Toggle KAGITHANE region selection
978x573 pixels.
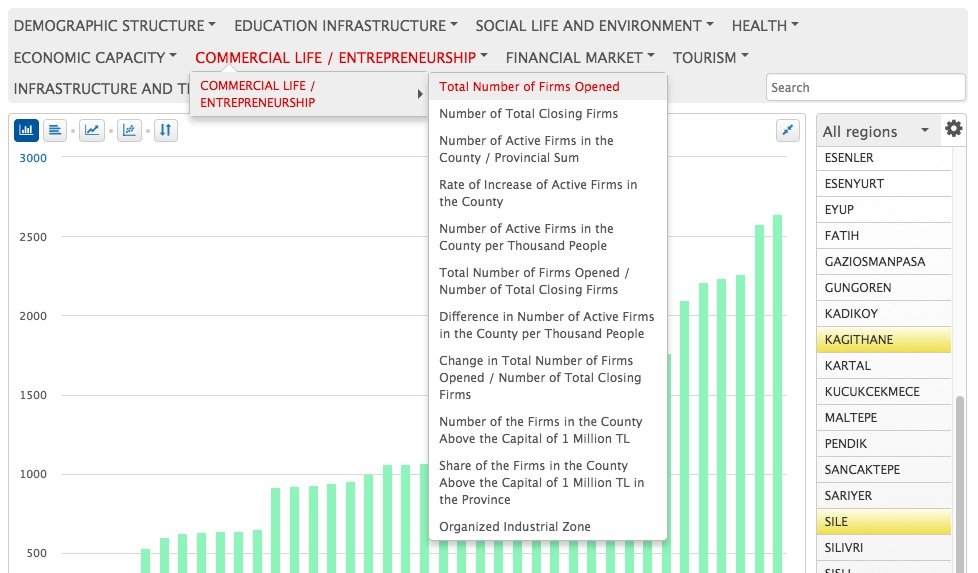(883, 340)
